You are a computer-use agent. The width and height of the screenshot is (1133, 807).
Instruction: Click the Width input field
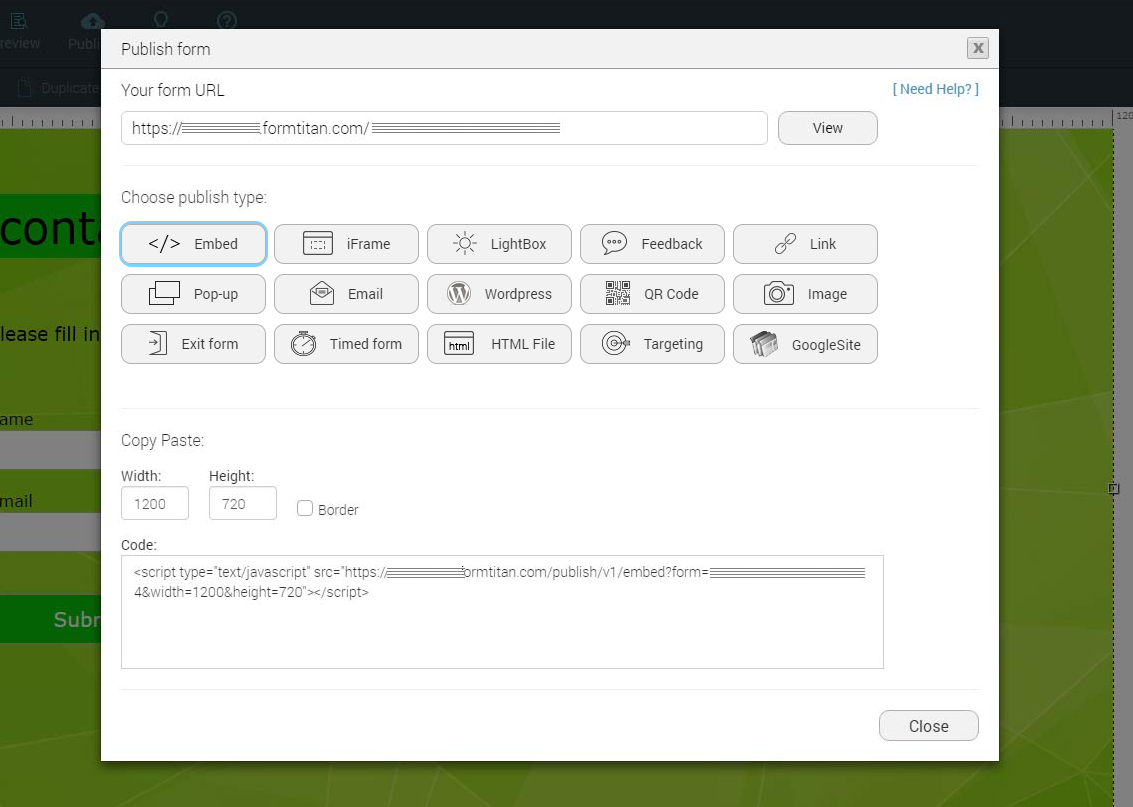pyautogui.click(x=155, y=504)
